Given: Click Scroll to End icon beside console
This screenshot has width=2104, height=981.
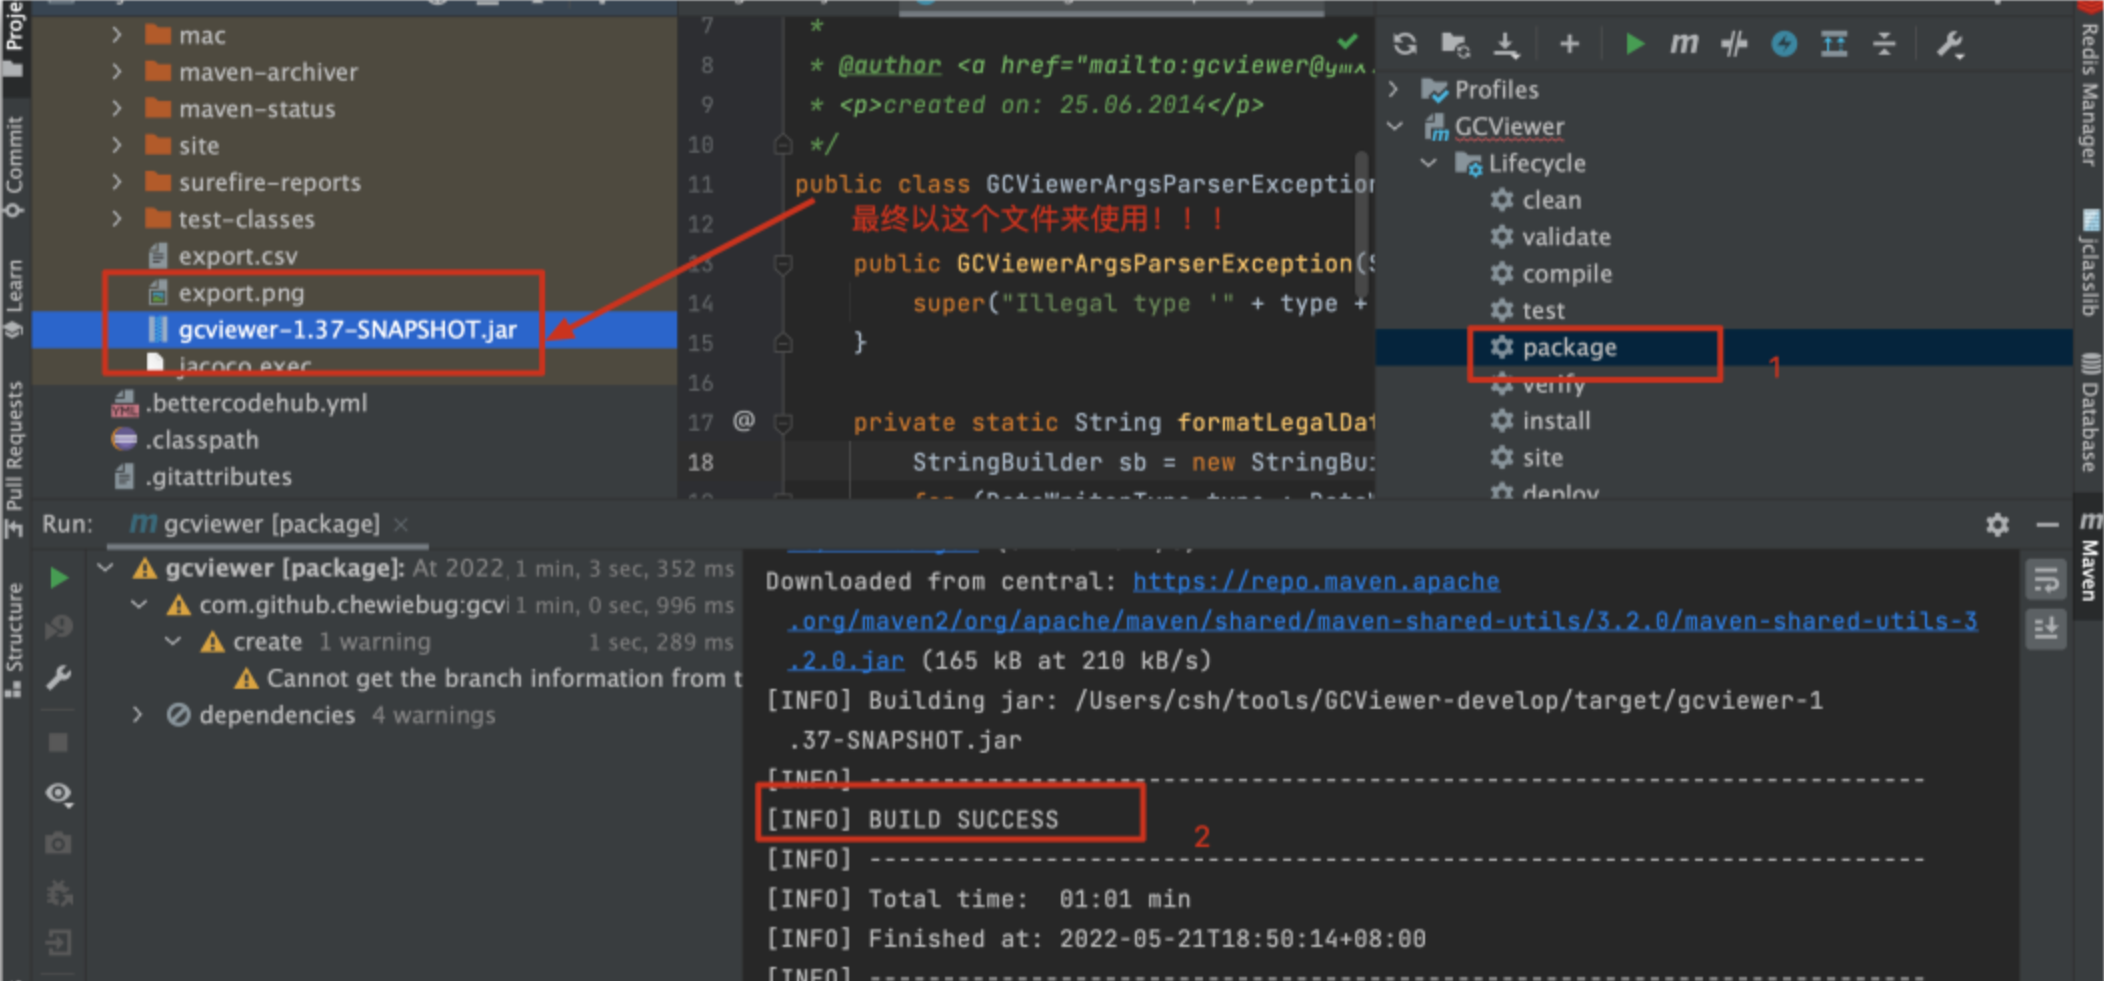Looking at the screenshot, I should click(2045, 629).
